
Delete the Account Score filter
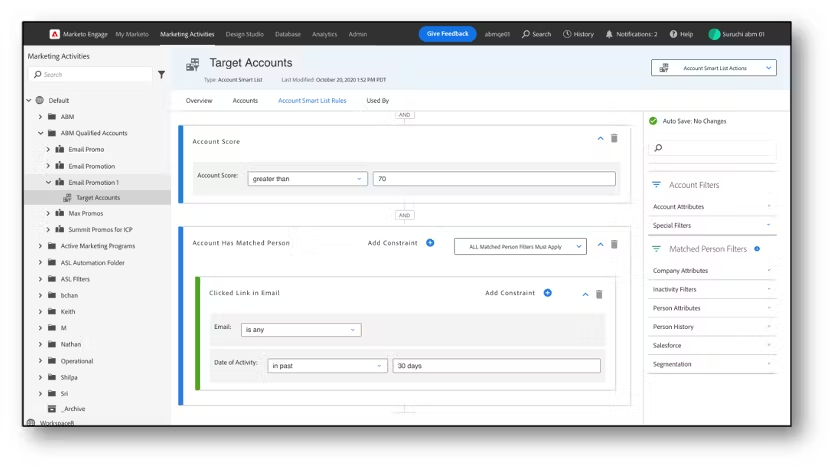click(614, 138)
